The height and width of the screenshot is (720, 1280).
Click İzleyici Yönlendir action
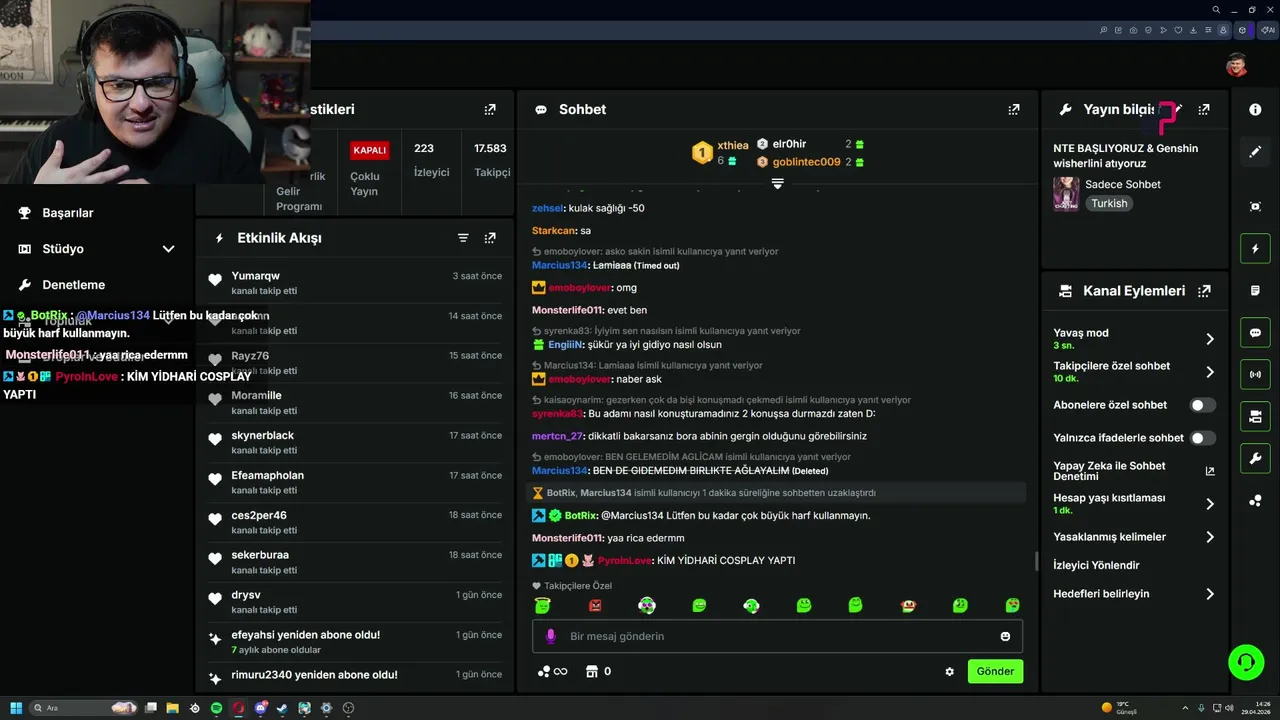click(1096, 565)
